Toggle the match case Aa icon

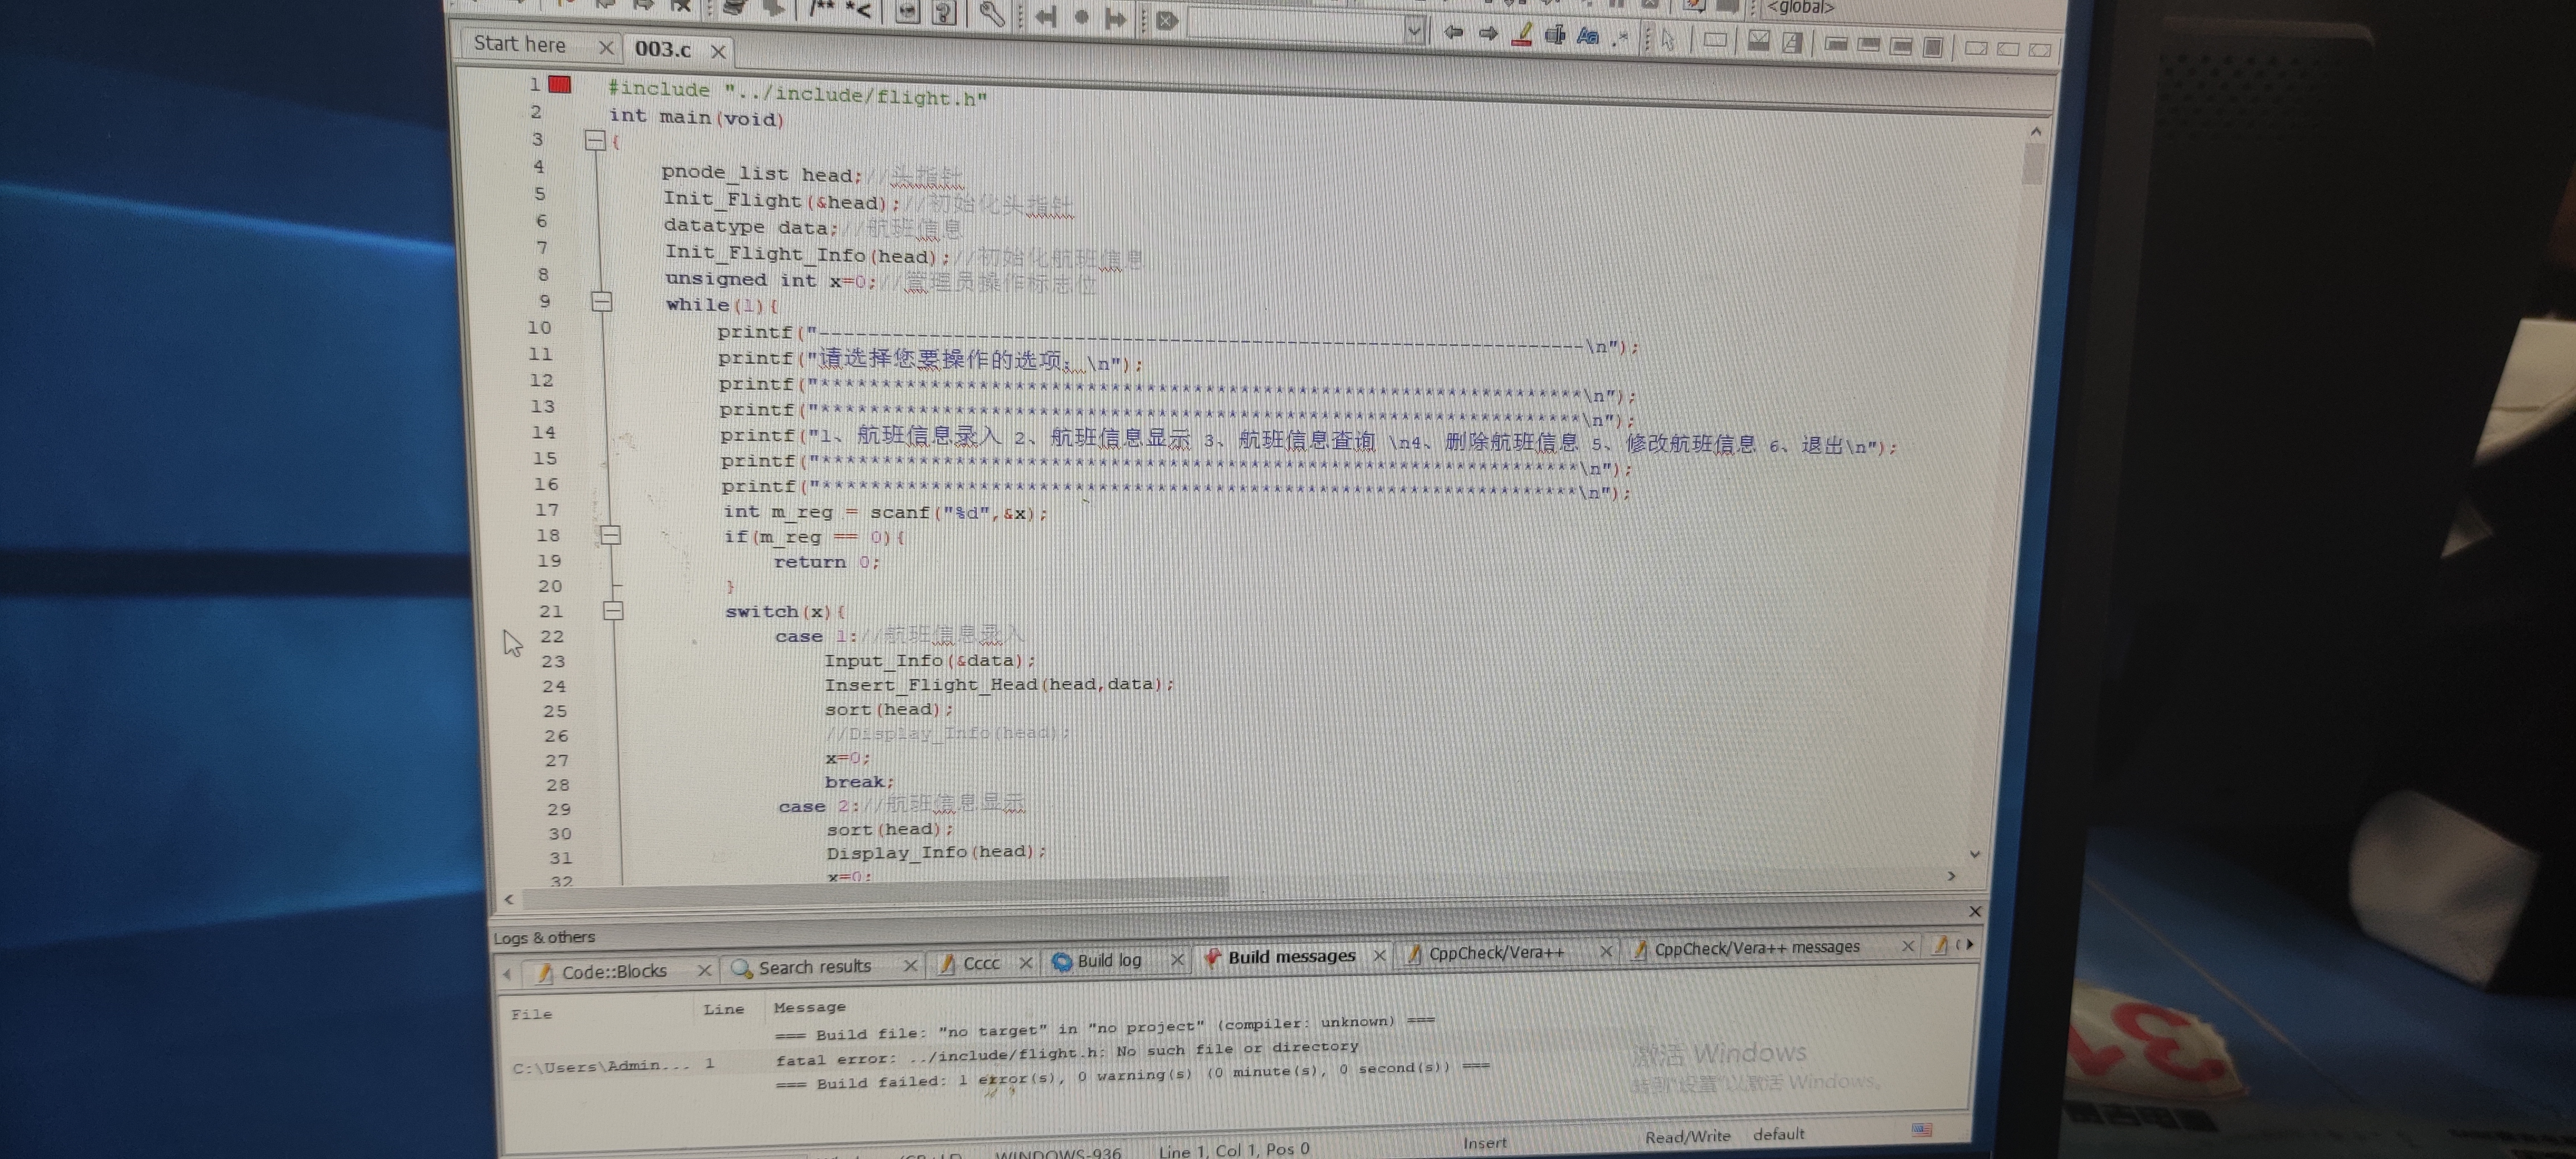click(1588, 37)
